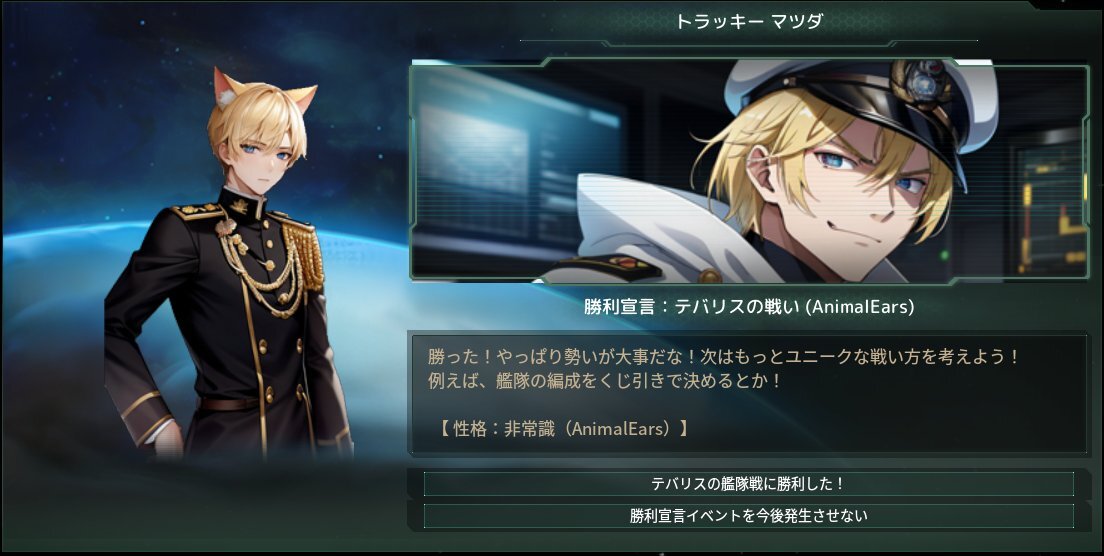Screen dimensions: 1104x556
Task: Click the collar insignia on the black uniform
Action: [x=239, y=206]
